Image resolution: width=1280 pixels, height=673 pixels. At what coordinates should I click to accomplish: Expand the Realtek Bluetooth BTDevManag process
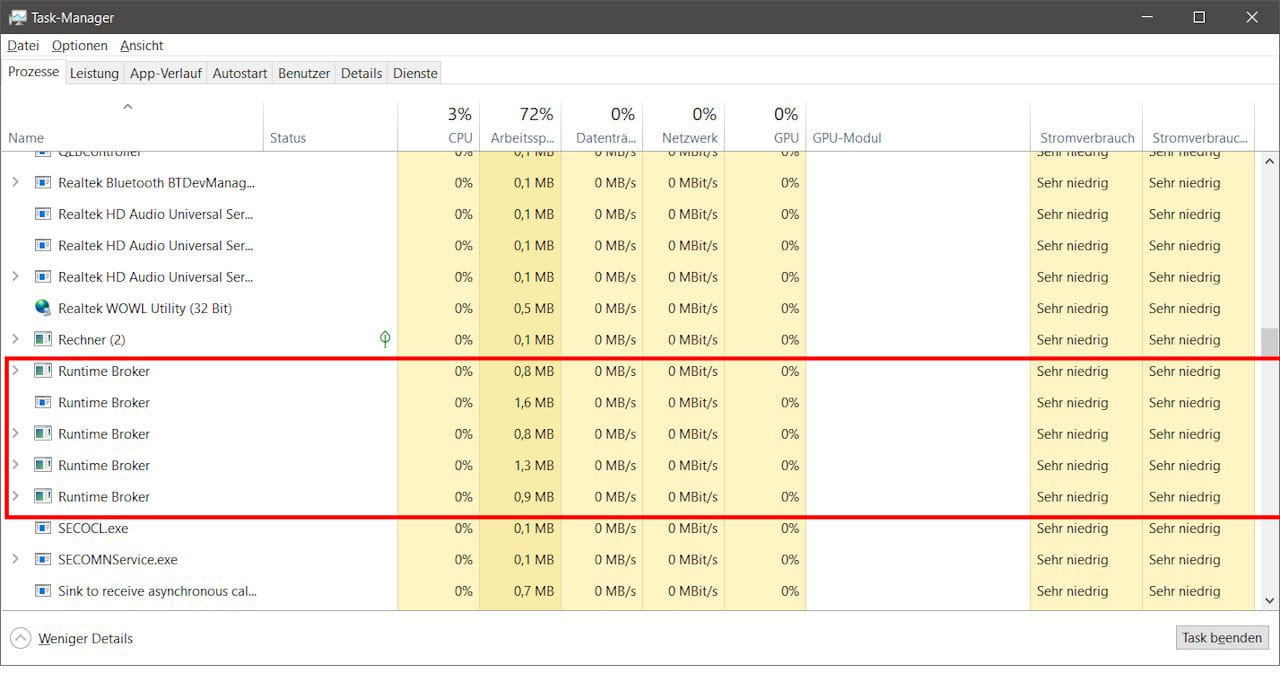(17, 182)
